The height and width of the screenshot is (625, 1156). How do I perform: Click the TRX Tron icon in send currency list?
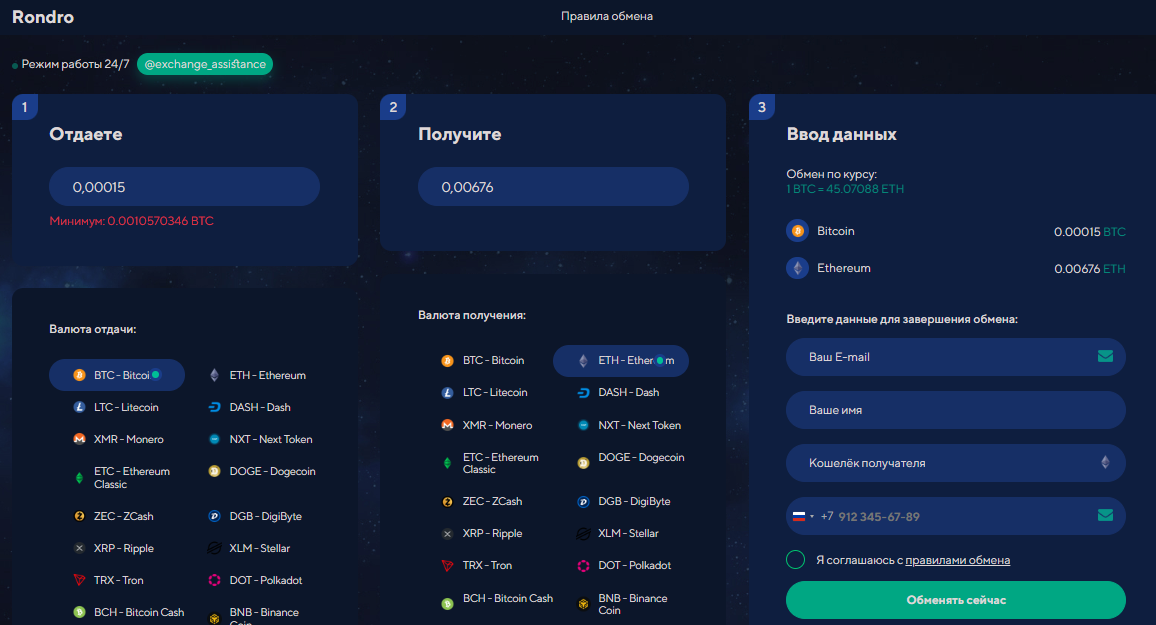click(79, 580)
